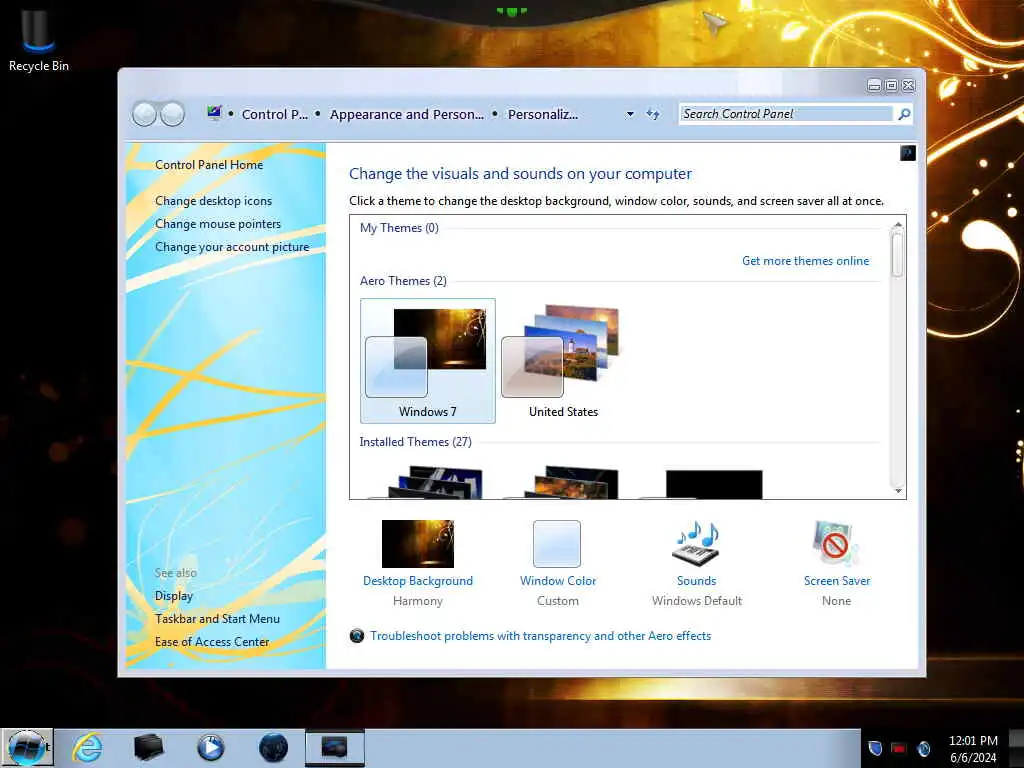Screen dimensions: 1024x768
Task: Open Change desktop icons link
Action: (x=214, y=200)
